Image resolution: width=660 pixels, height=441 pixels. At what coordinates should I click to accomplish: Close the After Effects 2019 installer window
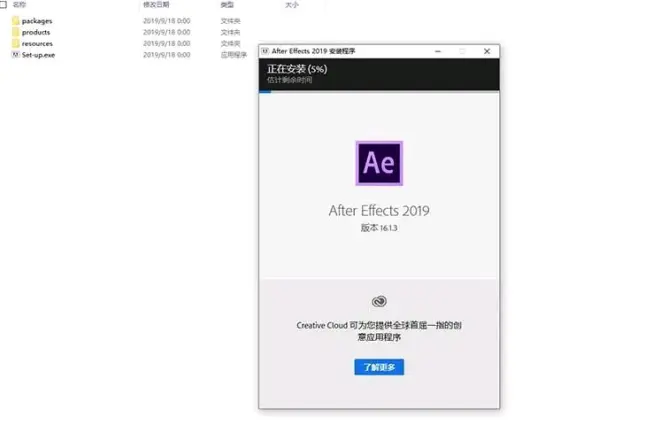(x=487, y=51)
